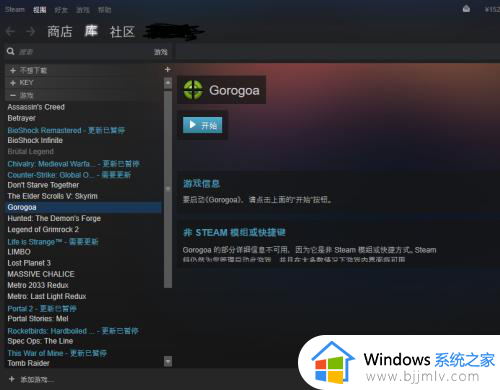The image size is (500, 390).
Task: Click the 游戏信息 heading
Action: point(201,184)
